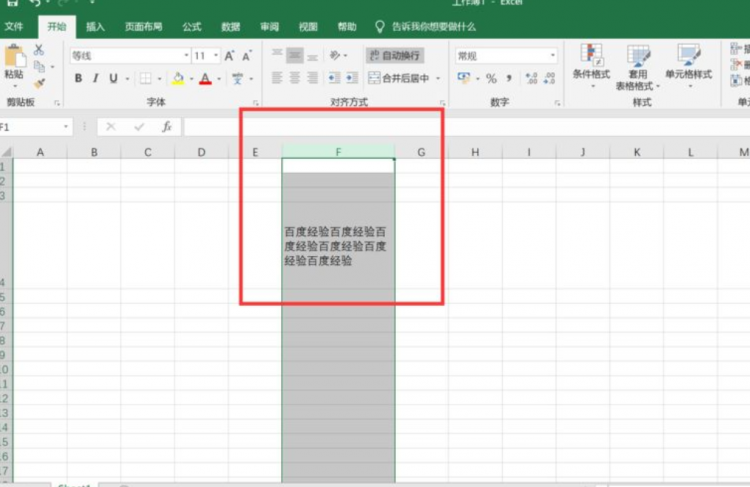Click Select All corner triangle
Viewport: 750px width, 487px height.
tap(7, 152)
